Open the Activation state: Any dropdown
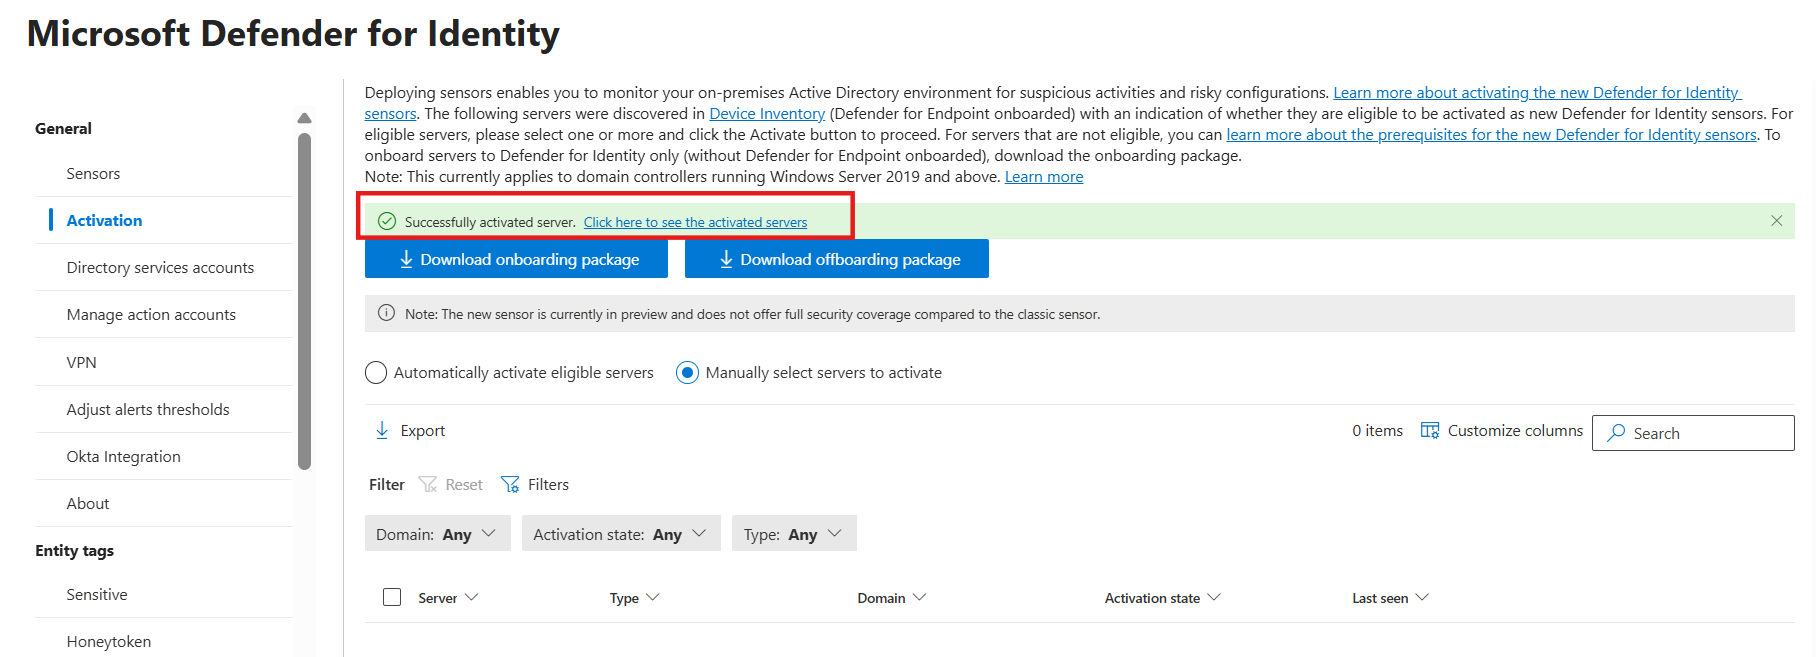Screen dimensions: 1816x657 coord(621,533)
